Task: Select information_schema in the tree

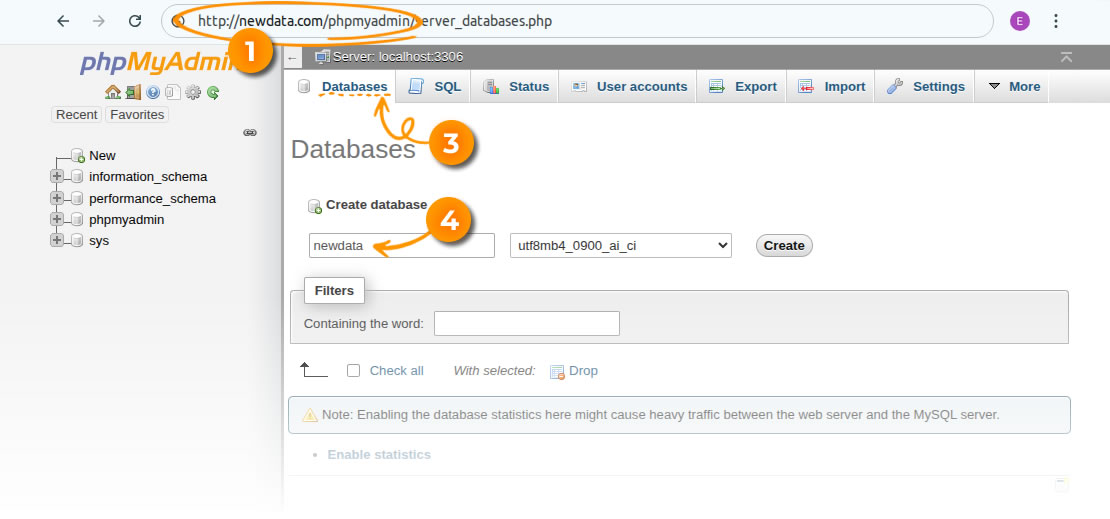Action: (148, 177)
